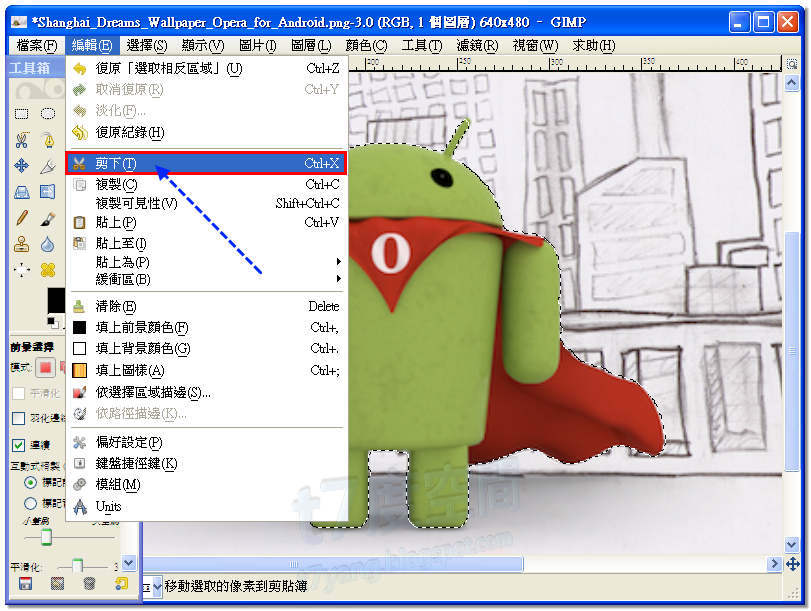
Task: Choose 複製可見性(V) menu entry
Action: coord(207,203)
